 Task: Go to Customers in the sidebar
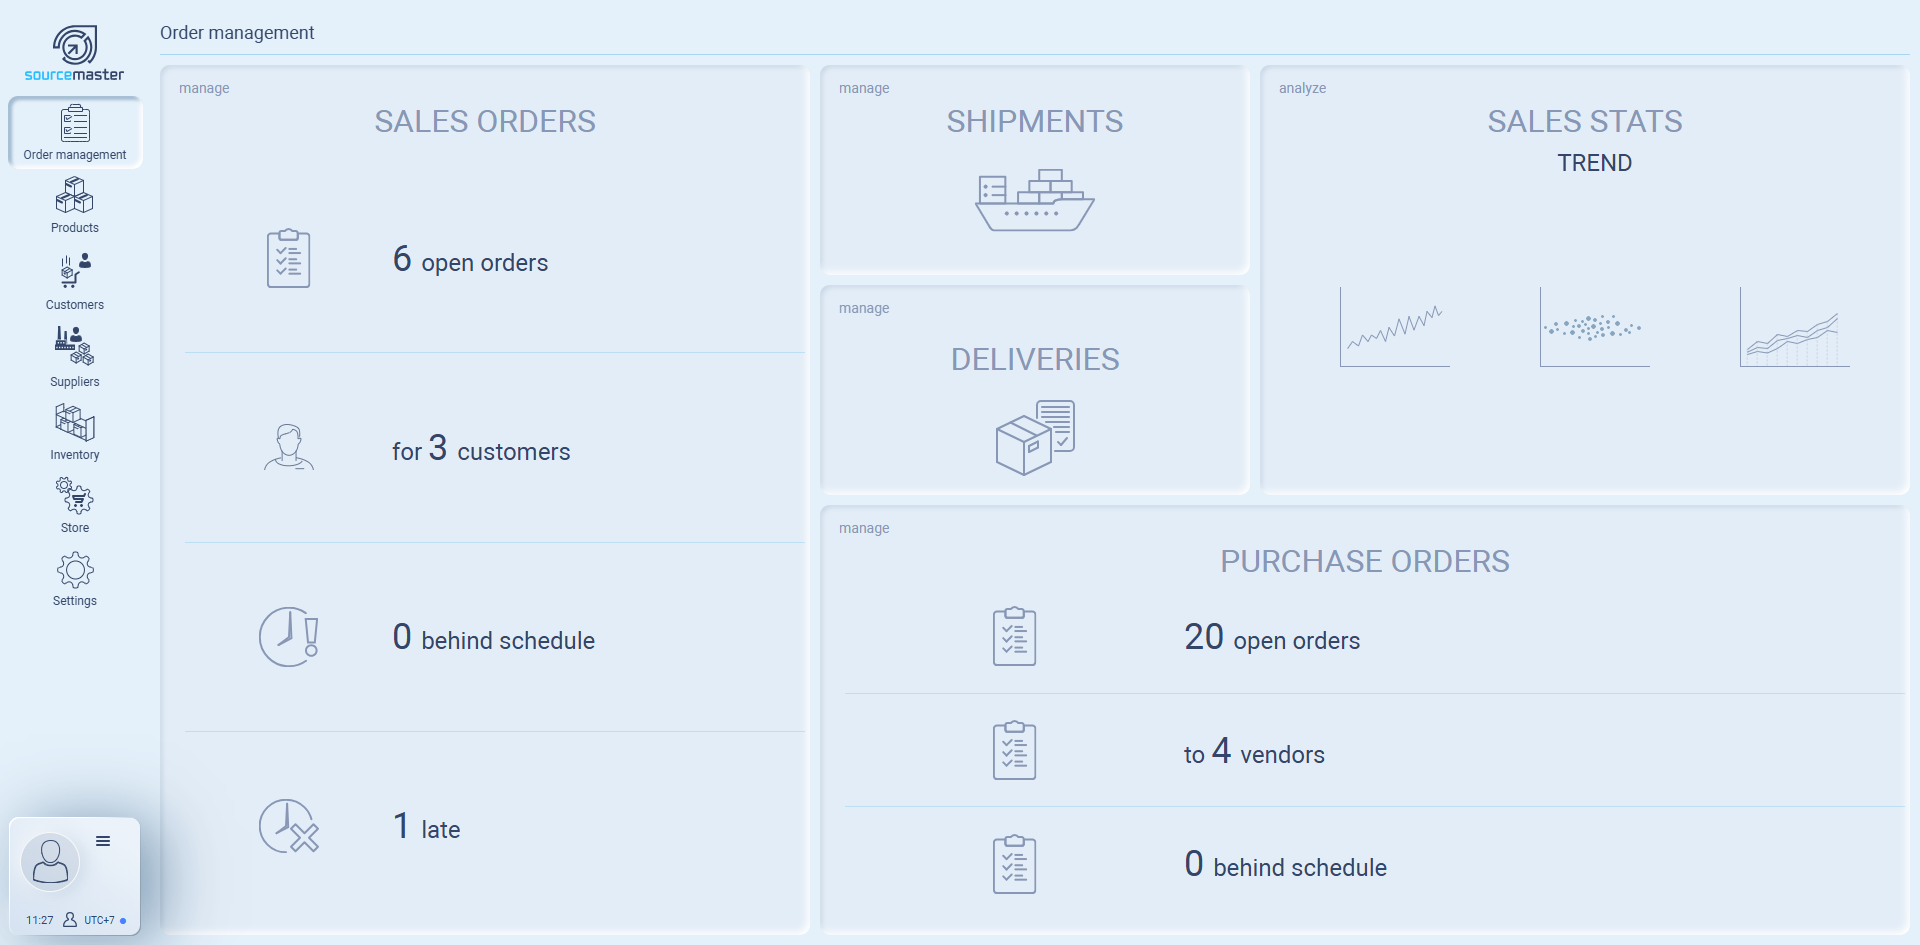pos(75,282)
